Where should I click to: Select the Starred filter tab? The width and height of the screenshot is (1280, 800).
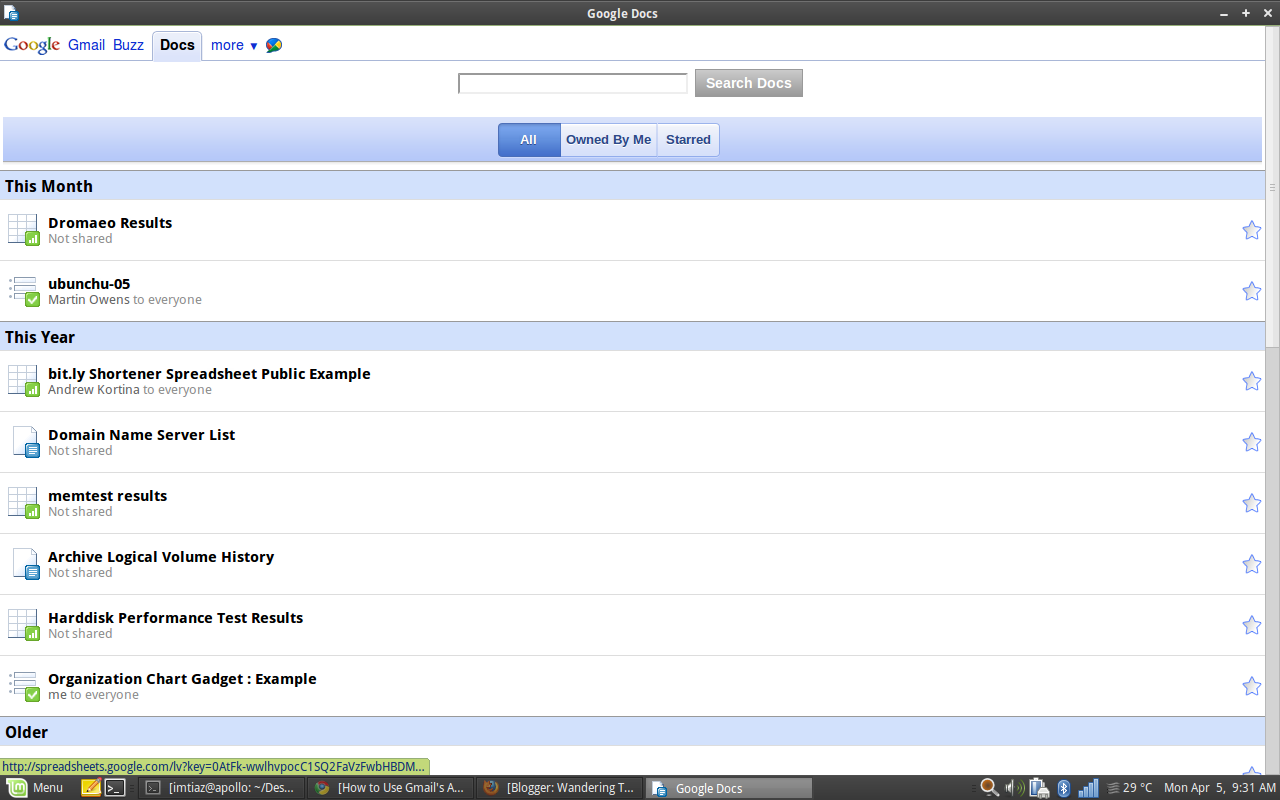pos(688,140)
